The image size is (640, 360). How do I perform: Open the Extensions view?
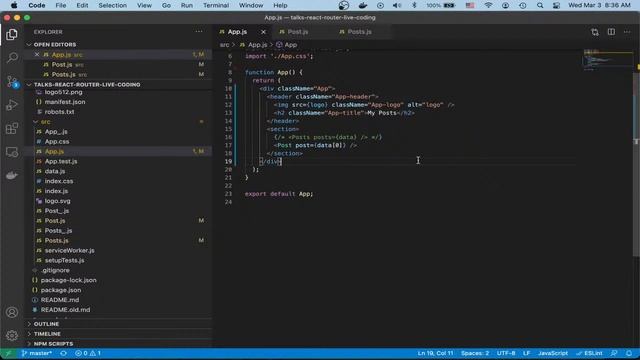point(12,129)
